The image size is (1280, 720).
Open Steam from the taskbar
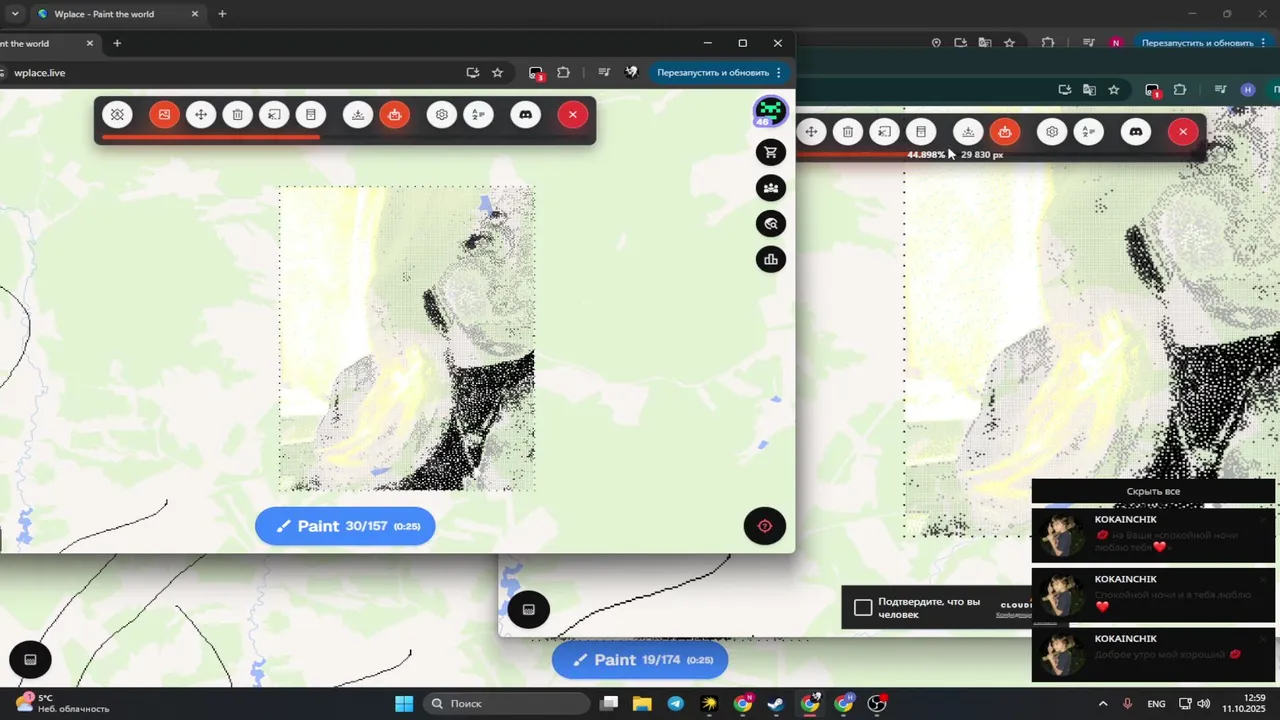(776, 704)
